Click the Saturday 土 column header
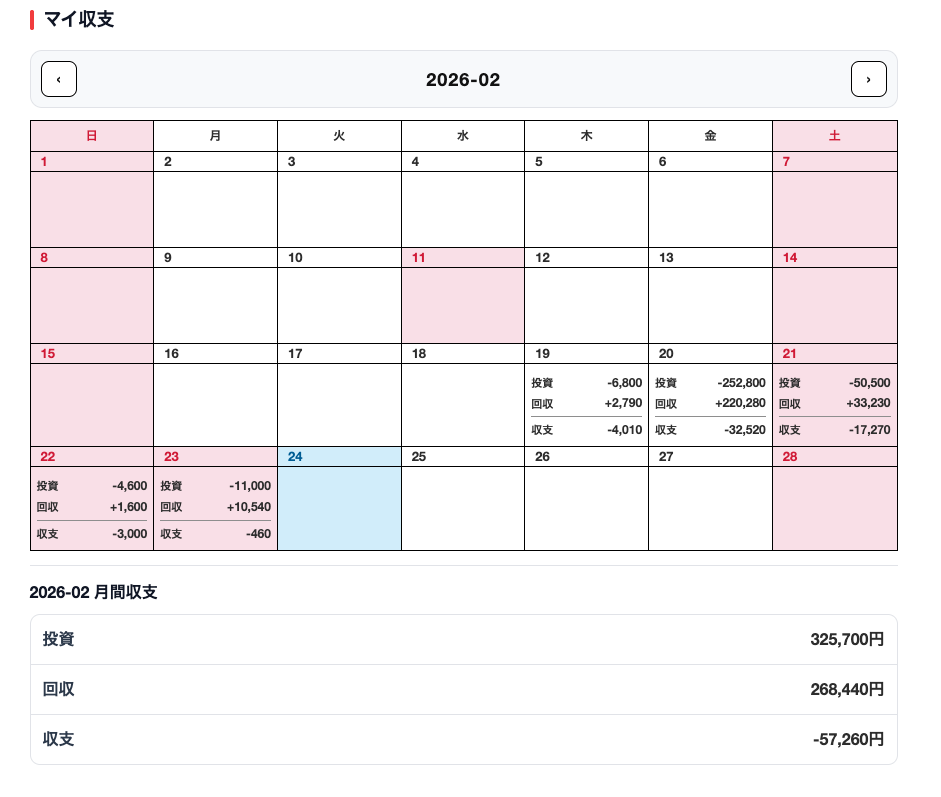This screenshot has height=797, width=941. (x=834, y=136)
